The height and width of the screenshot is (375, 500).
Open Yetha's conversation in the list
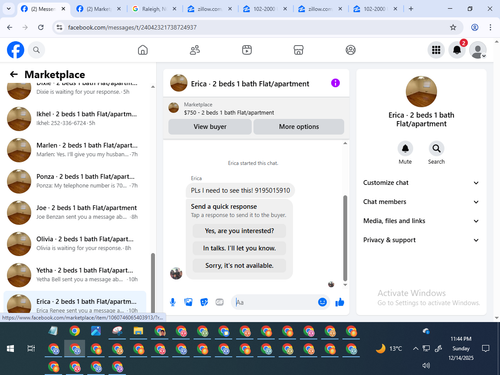point(75,275)
